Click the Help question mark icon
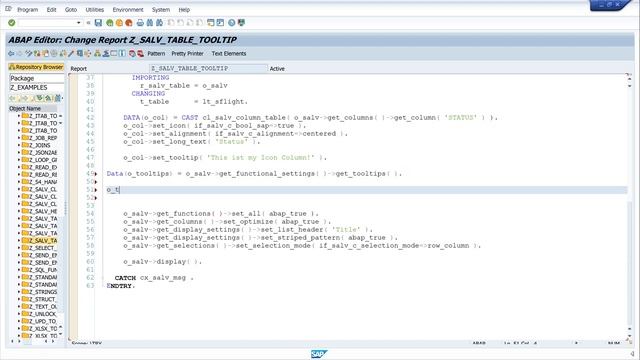Viewport: 640px width, 360px height. tap(231, 23)
